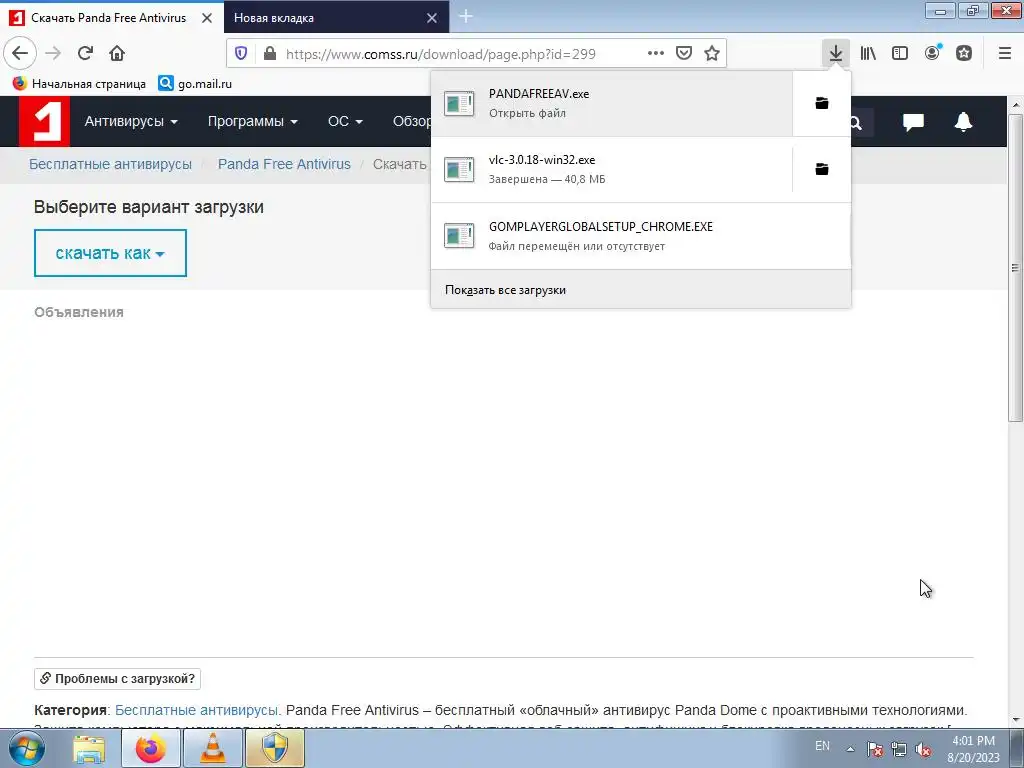The image size is (1024, 768).
Task: Open the network tray icon
Action: point(899,749)
